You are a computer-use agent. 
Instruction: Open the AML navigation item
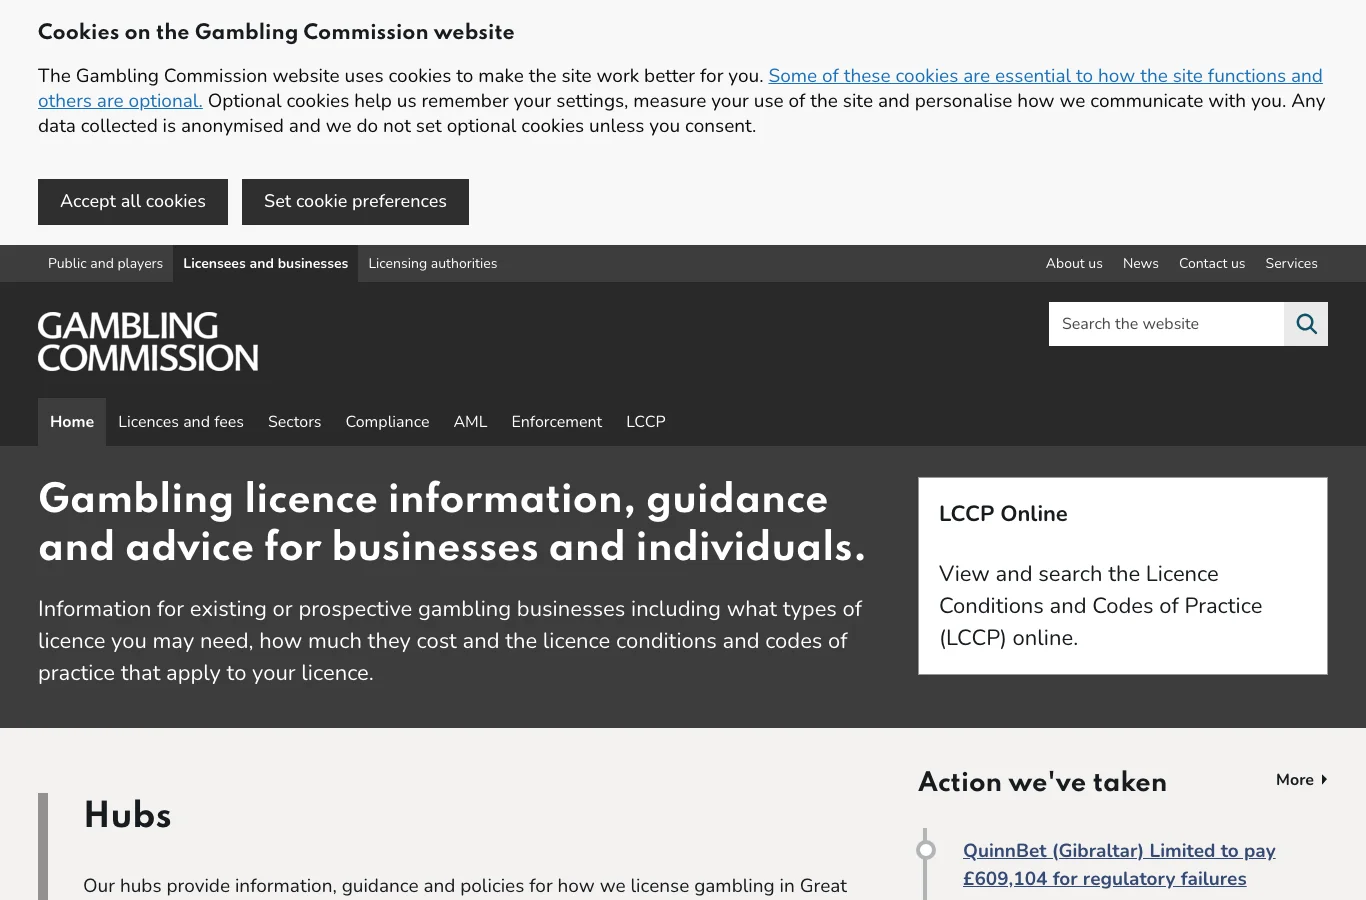pyautogui.click(x=470, y=422)
